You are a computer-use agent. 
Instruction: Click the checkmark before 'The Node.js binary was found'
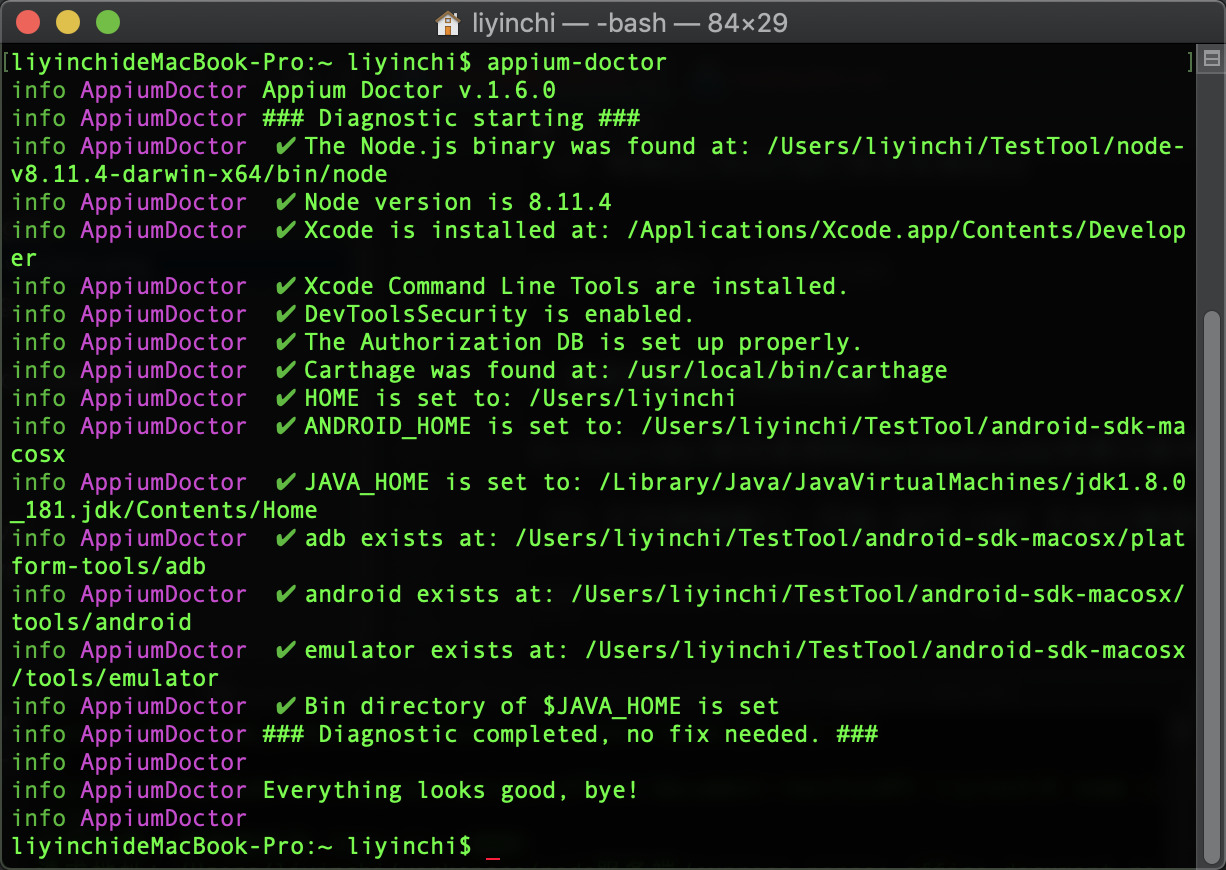[286, 146]
